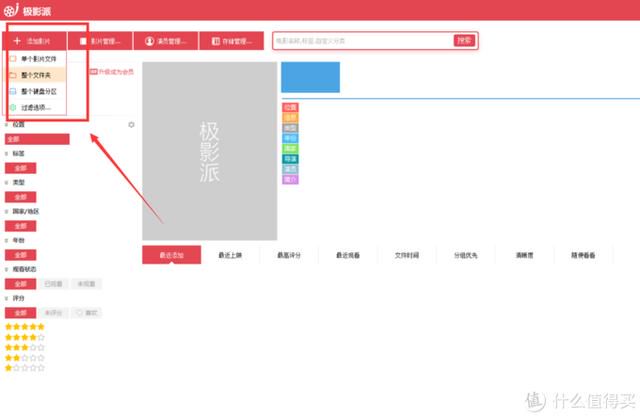640x417 pixels.
Task: Toggle the heart 喜欢 favorite filter
Action: [87, 313]
